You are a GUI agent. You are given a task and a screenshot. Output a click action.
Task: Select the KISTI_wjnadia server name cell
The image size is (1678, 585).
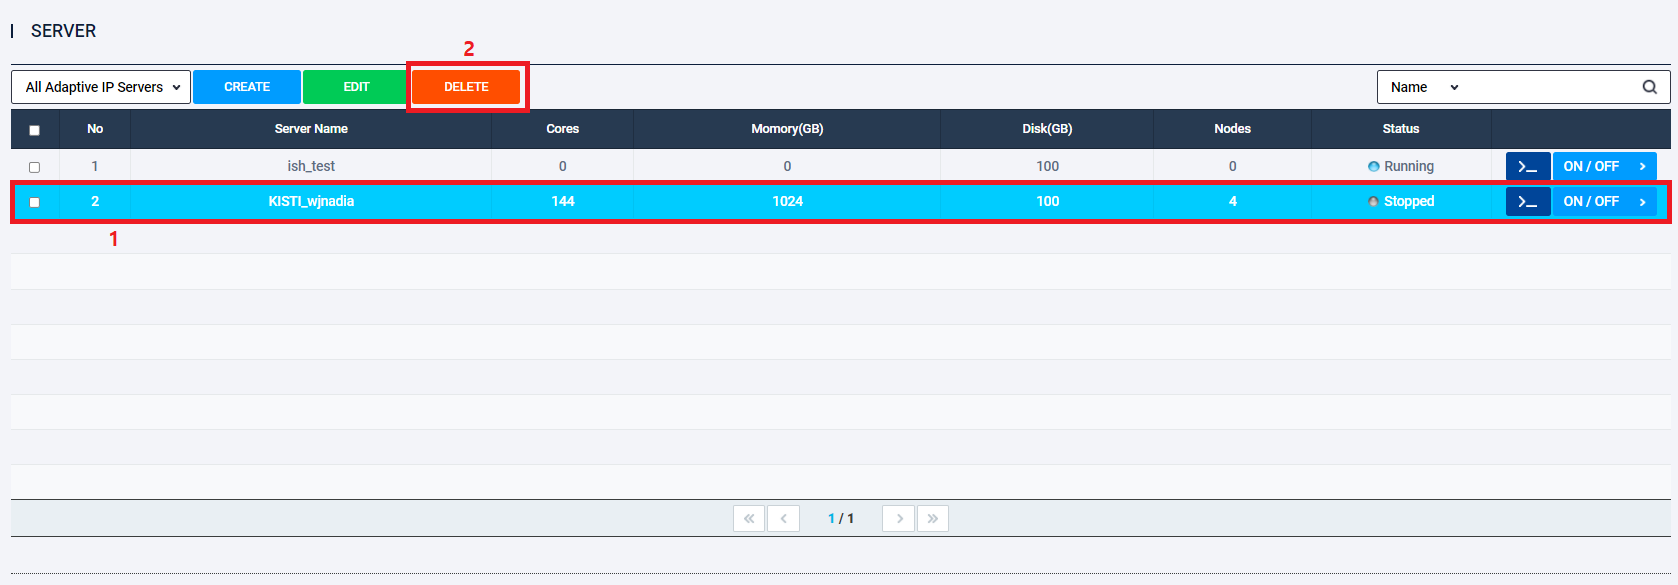(x=311, y=201)
